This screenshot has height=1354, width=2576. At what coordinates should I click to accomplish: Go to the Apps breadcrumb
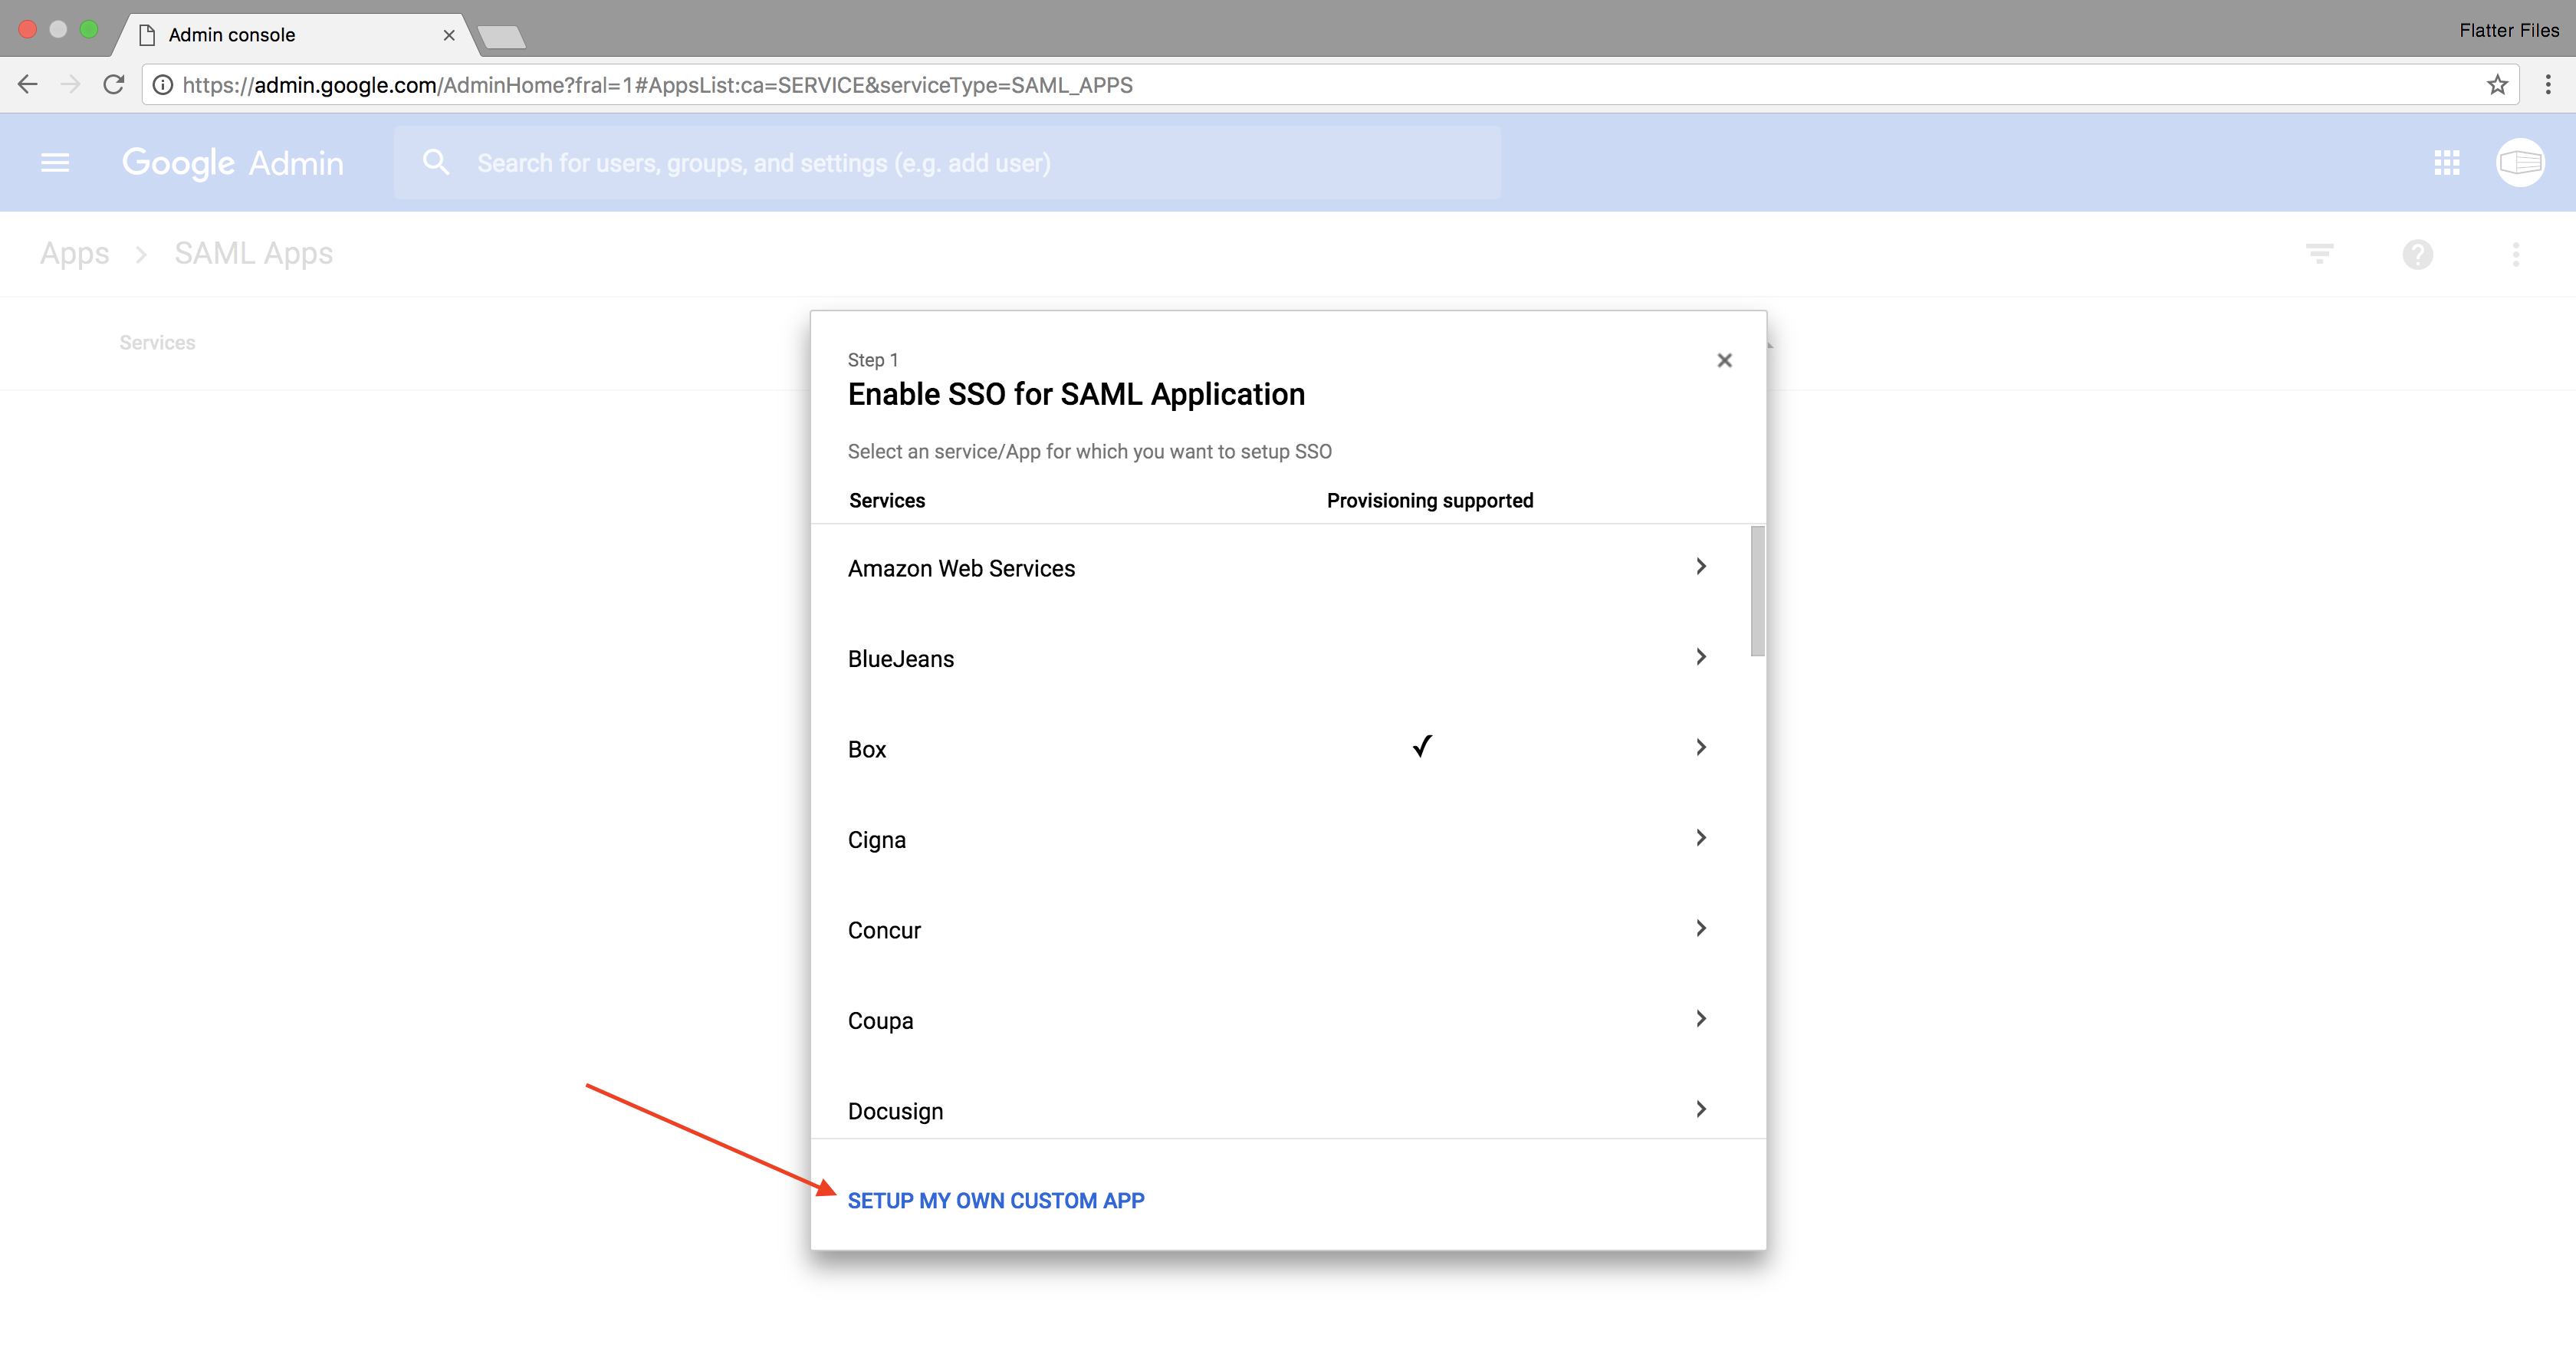[74, 254]
